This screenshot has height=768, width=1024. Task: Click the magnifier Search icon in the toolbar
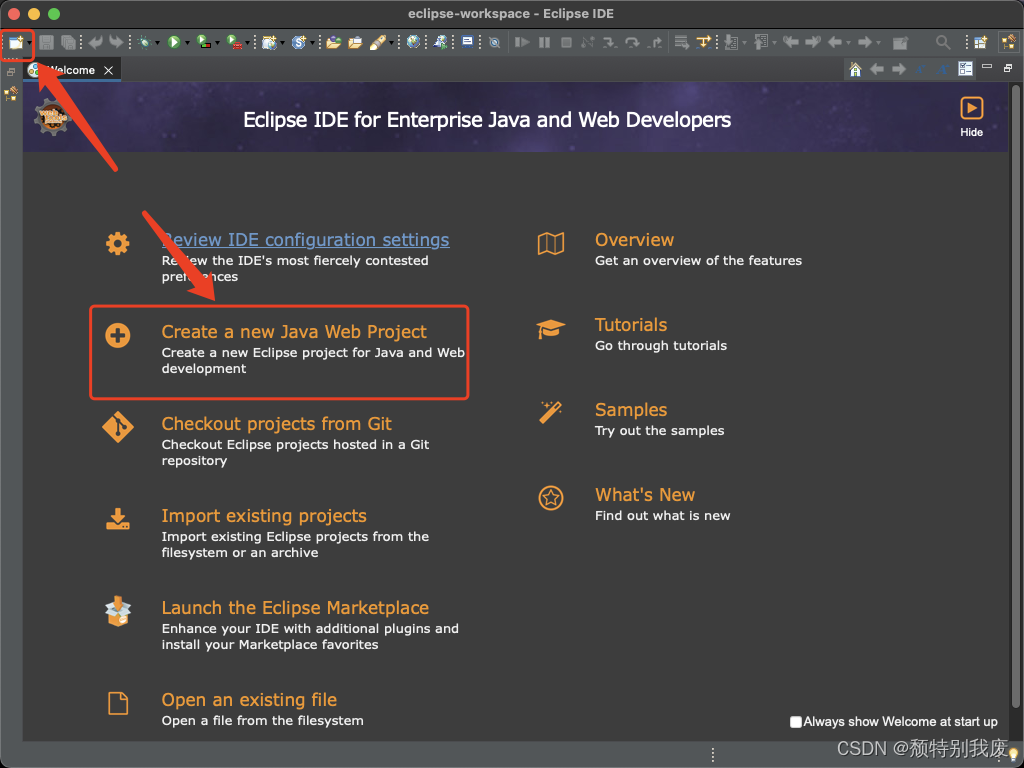tap(942, 43)
